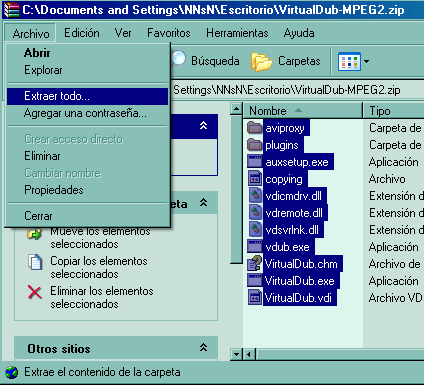Click the aviproxy folder icon
This screenshot has height=385, width=424.
click(255, 128)
